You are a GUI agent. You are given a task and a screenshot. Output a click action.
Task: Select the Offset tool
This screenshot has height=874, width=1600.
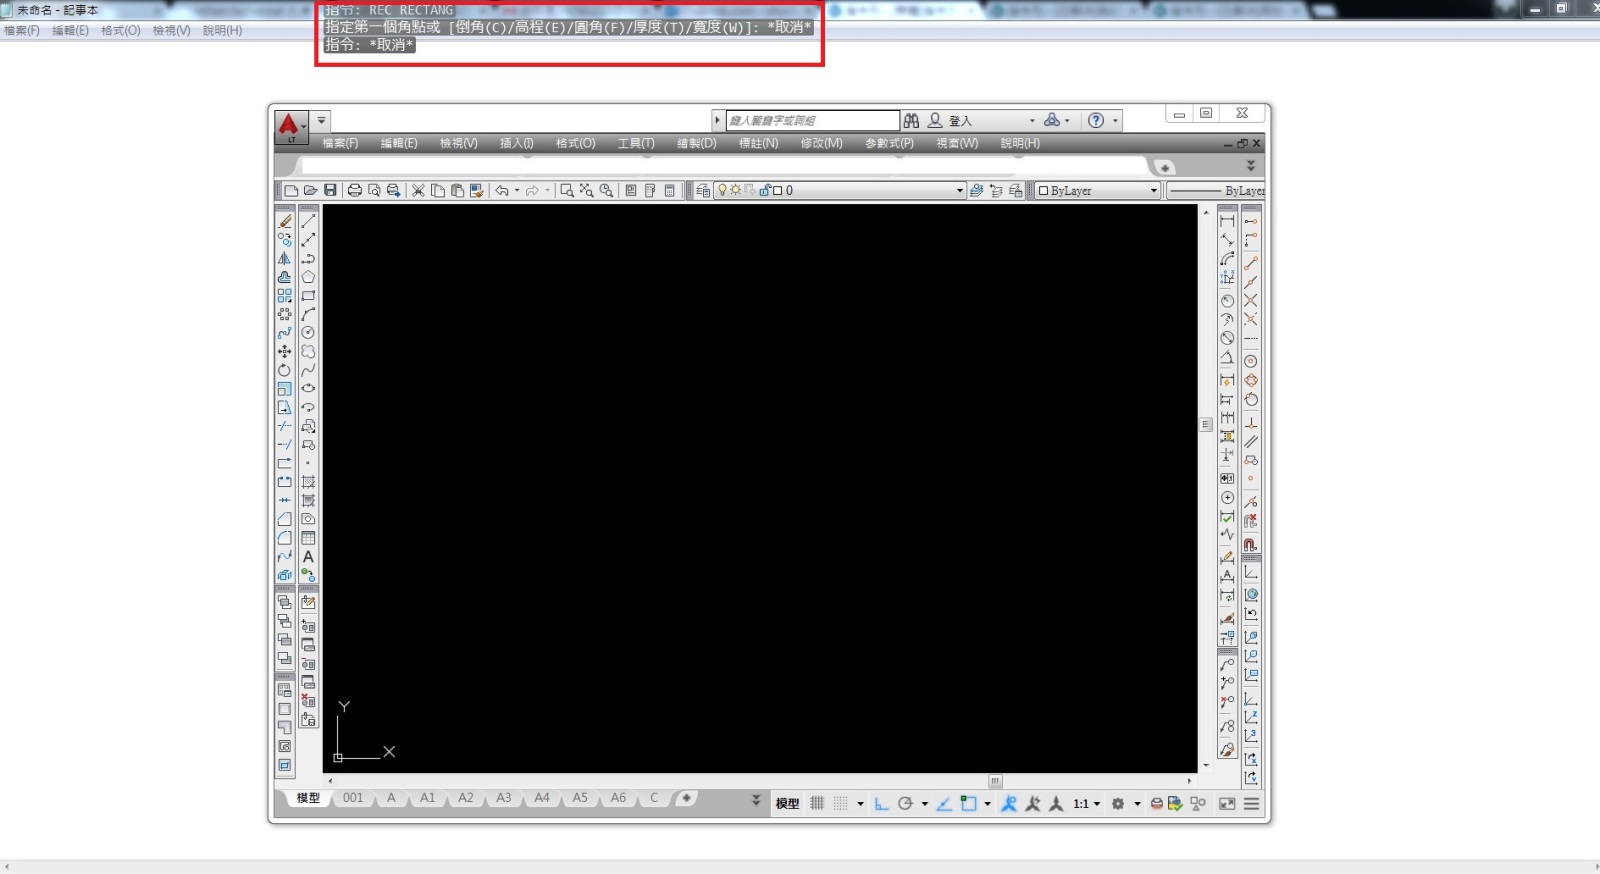285,277
